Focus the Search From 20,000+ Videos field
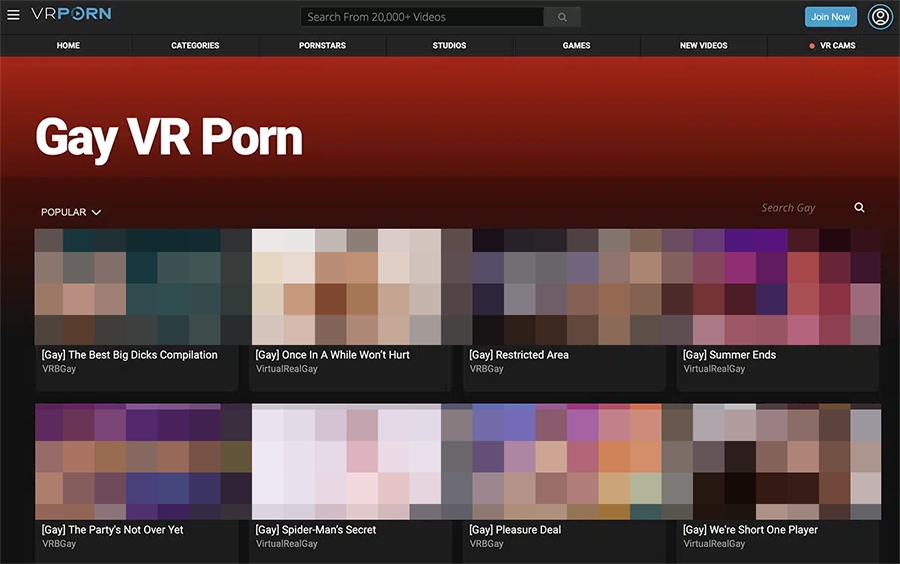900x564 pixels. [422, 17]
